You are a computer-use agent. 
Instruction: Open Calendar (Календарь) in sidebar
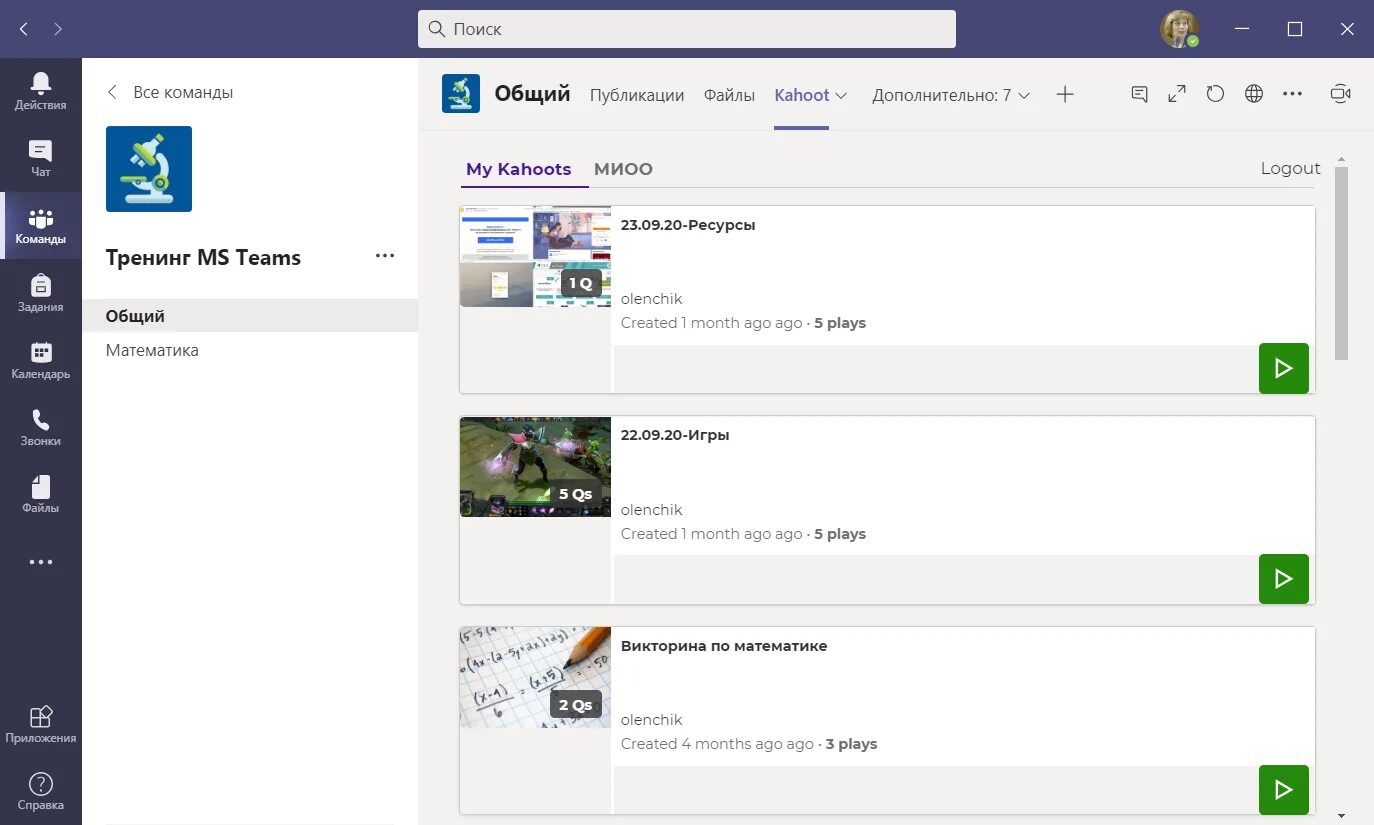tap(41, 360)
